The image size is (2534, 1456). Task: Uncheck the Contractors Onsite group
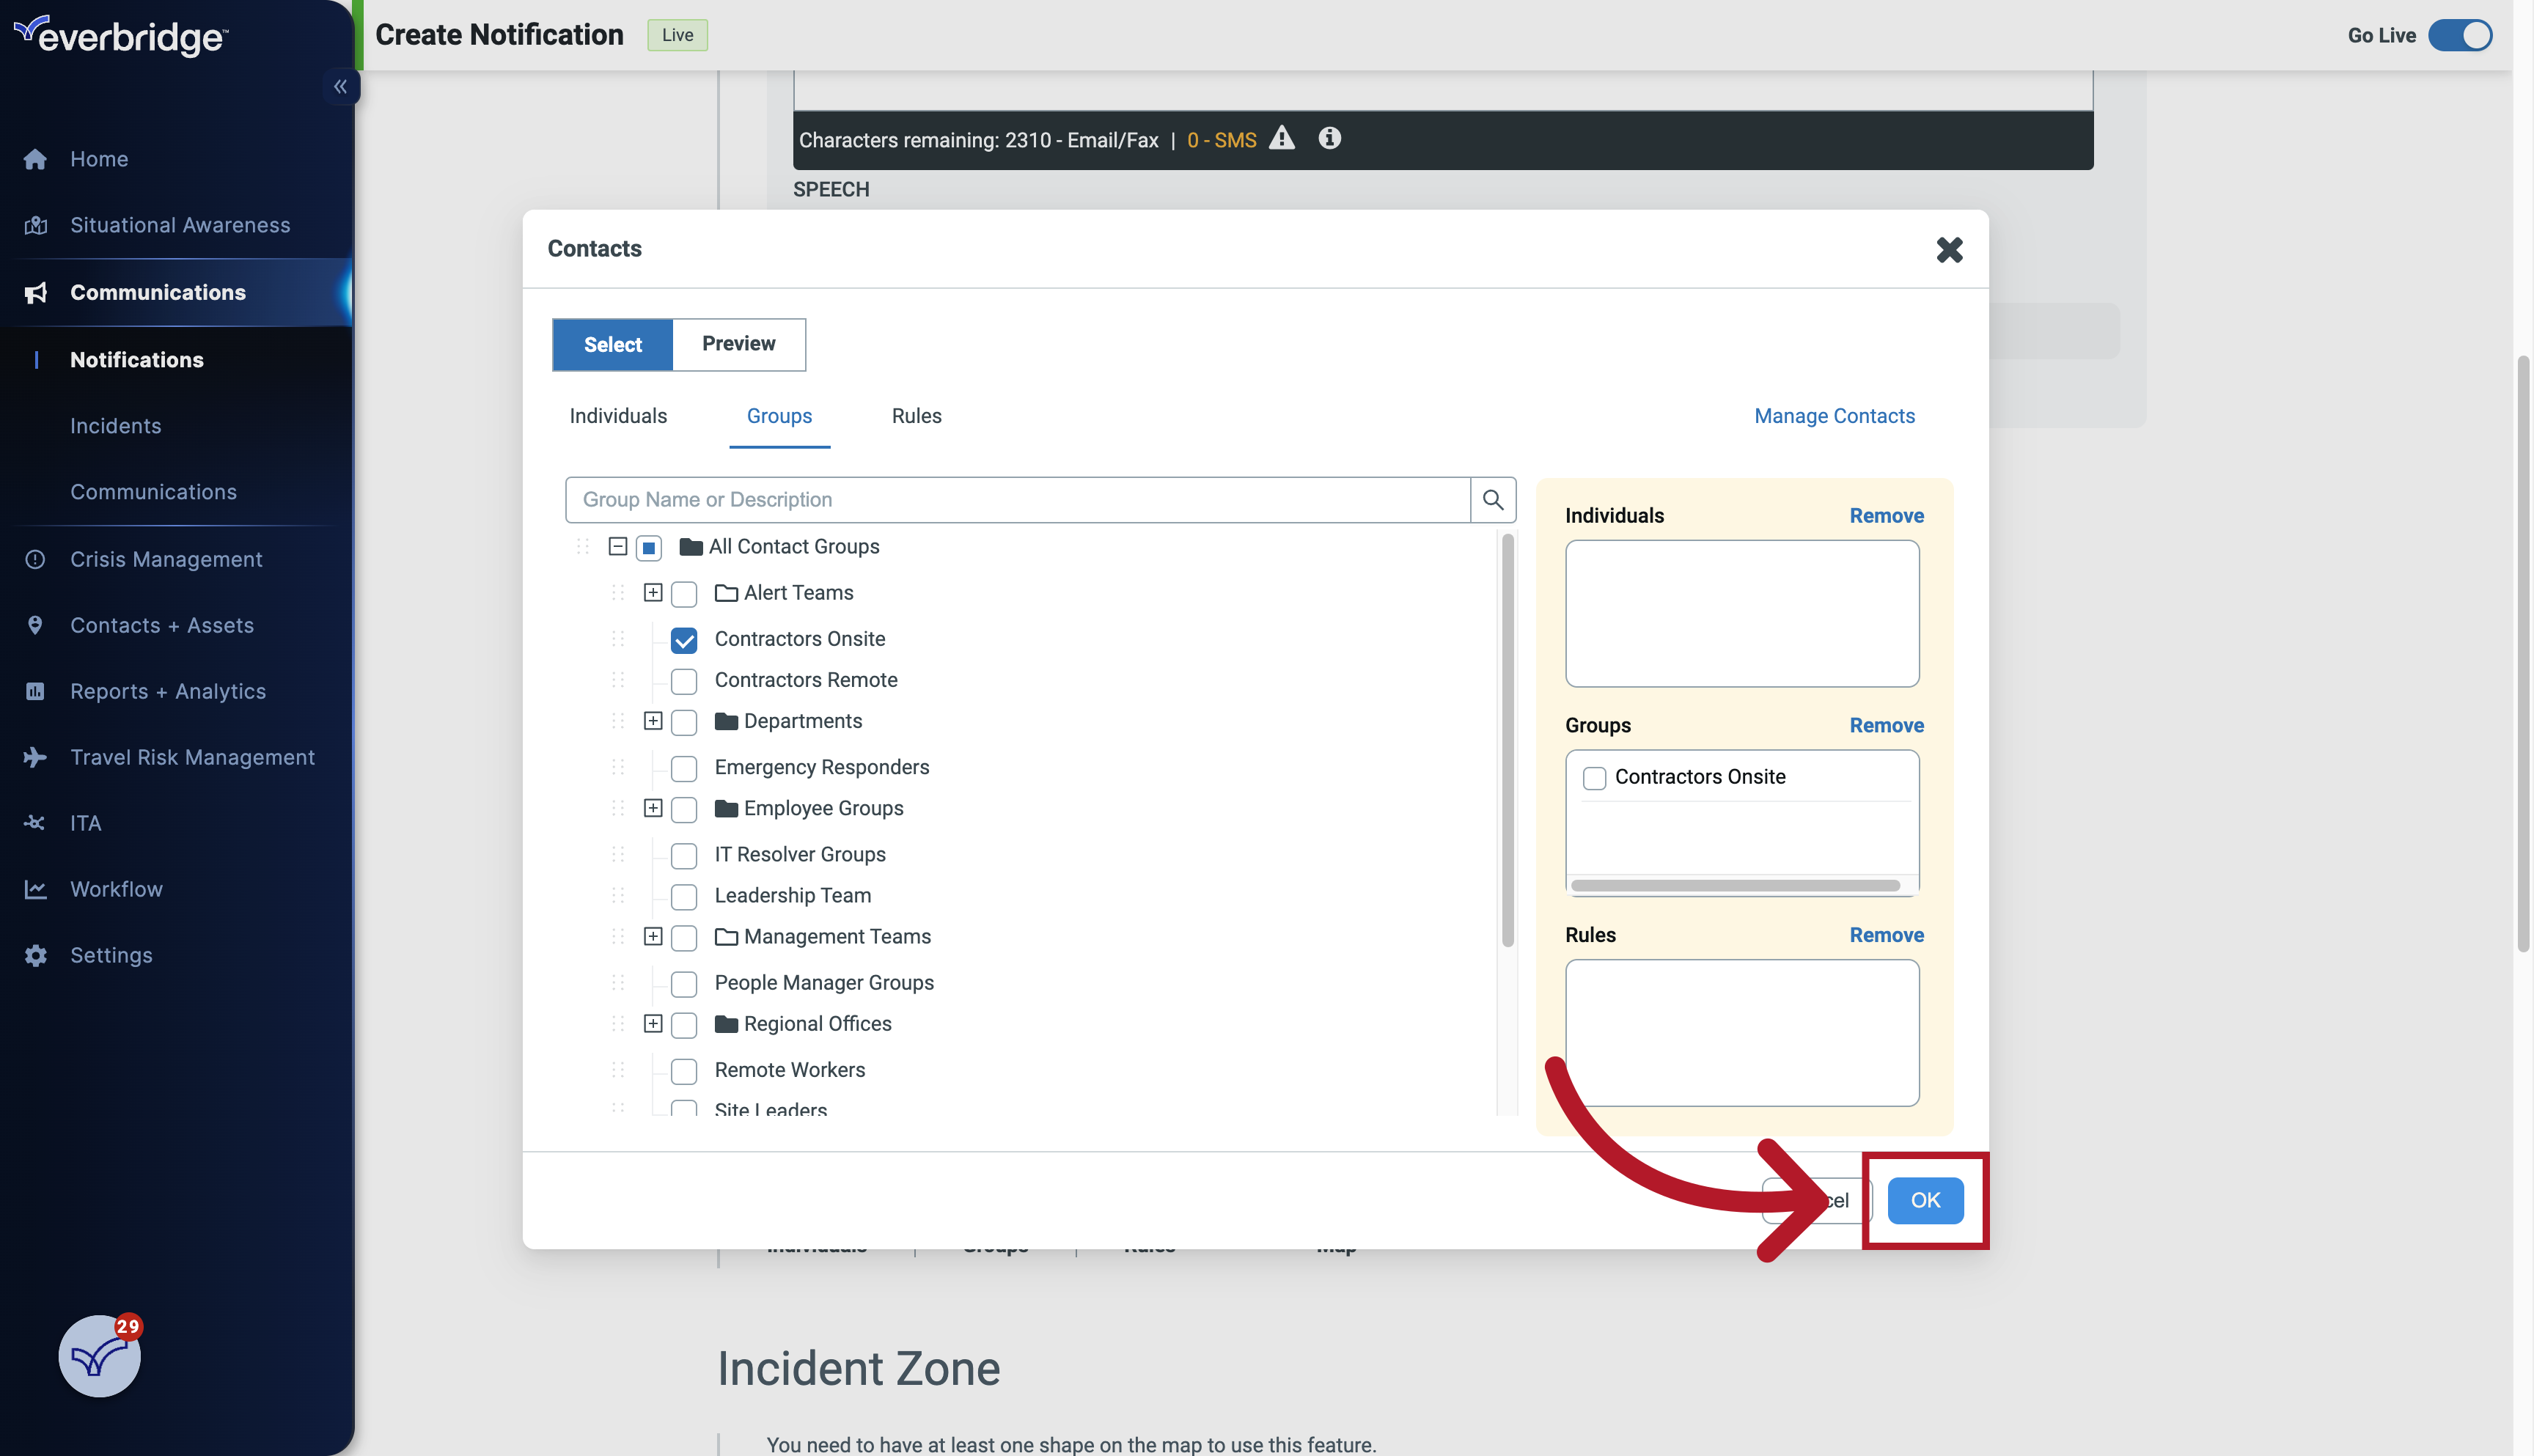coord(684,639)
